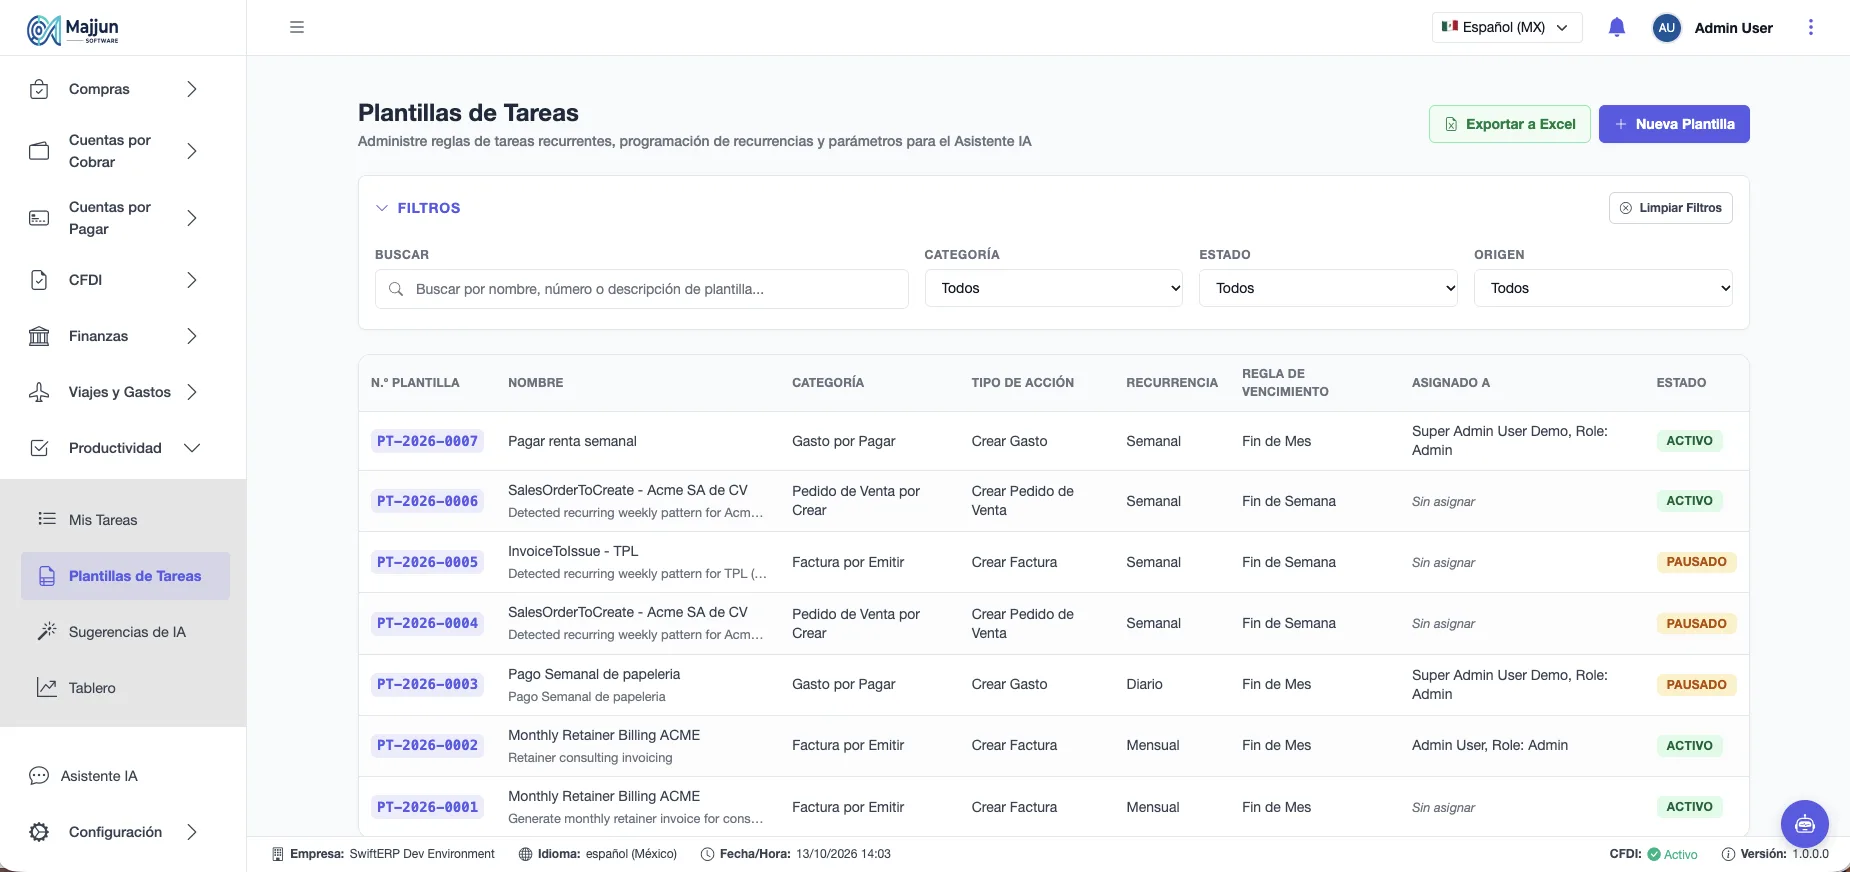Click the AU user avatar
Image resolution: width=1850 pixels, height=872 pixels.
click(1666, 28)
